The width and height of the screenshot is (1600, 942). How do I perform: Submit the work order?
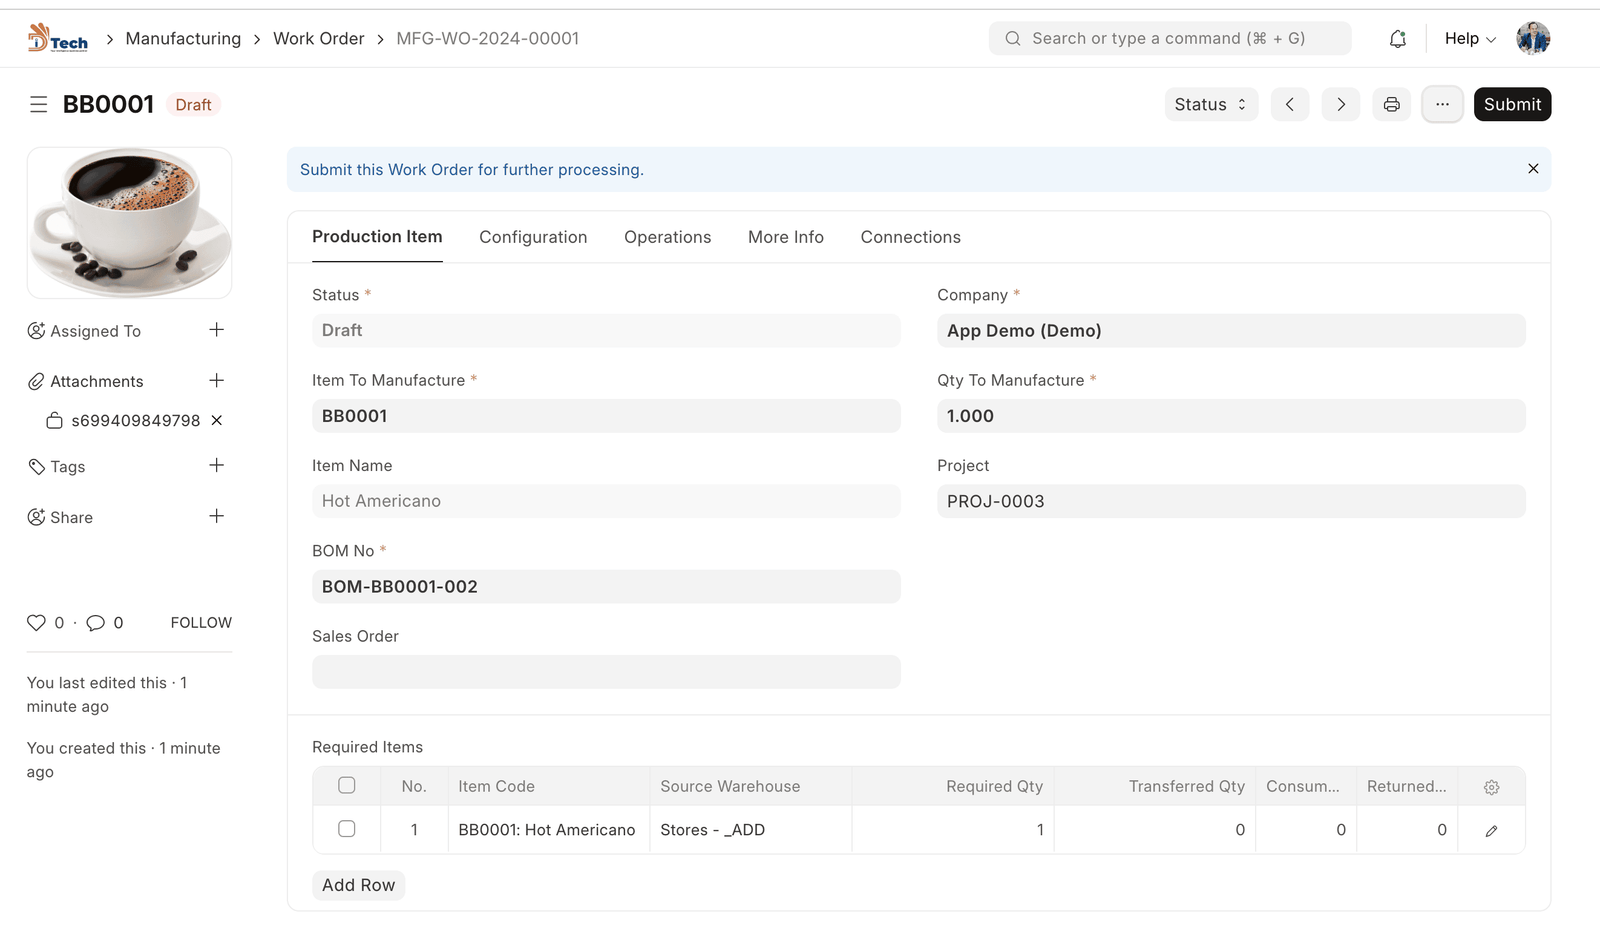pyautogui.click(x=1511, y=105)
